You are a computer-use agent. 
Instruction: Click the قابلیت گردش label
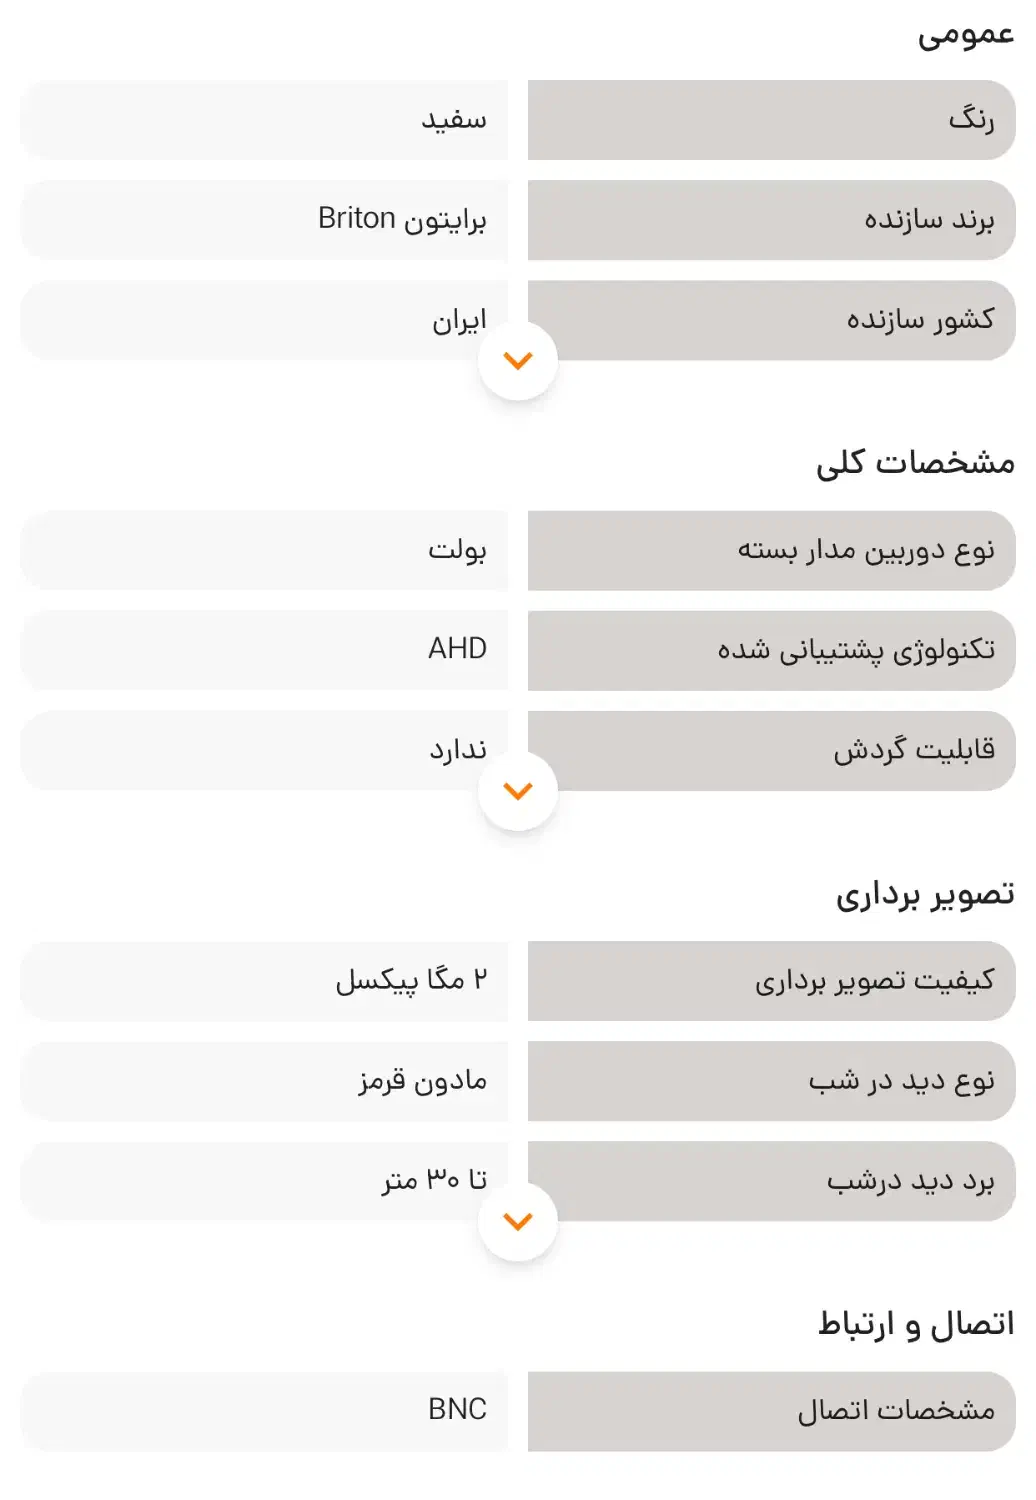(x=771, y=750)
